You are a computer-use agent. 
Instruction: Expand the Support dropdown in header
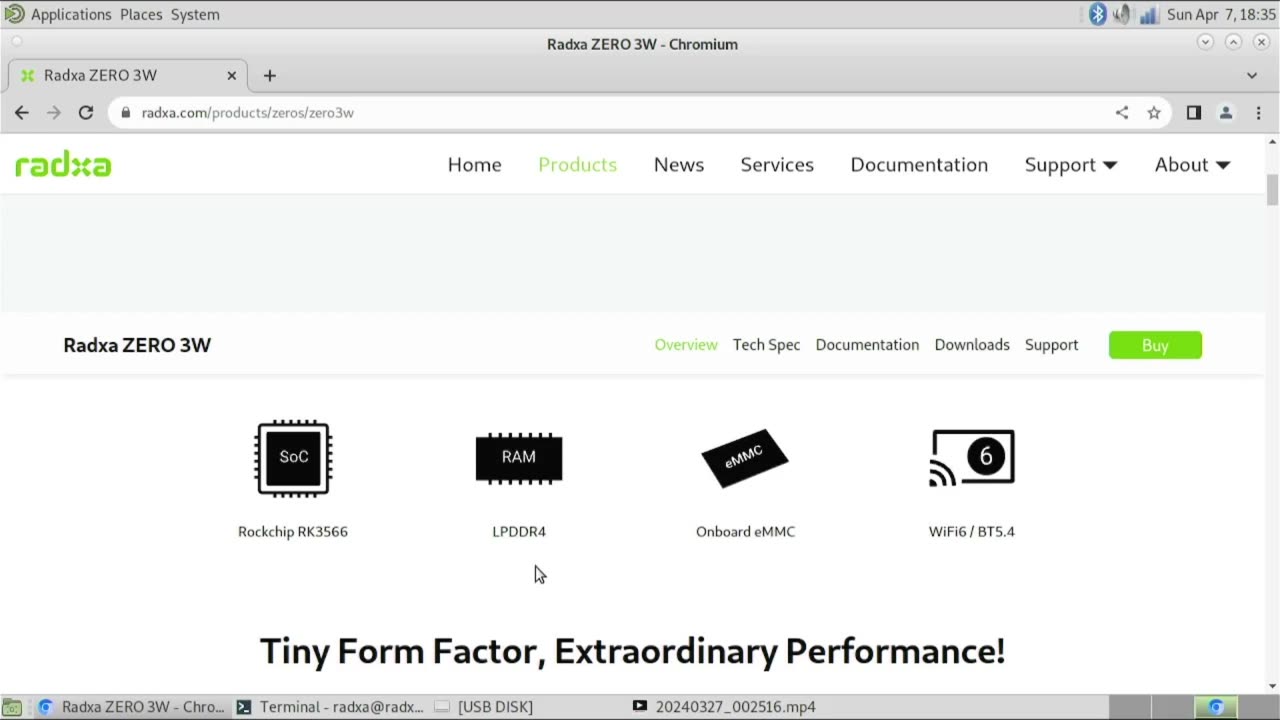1071,165
